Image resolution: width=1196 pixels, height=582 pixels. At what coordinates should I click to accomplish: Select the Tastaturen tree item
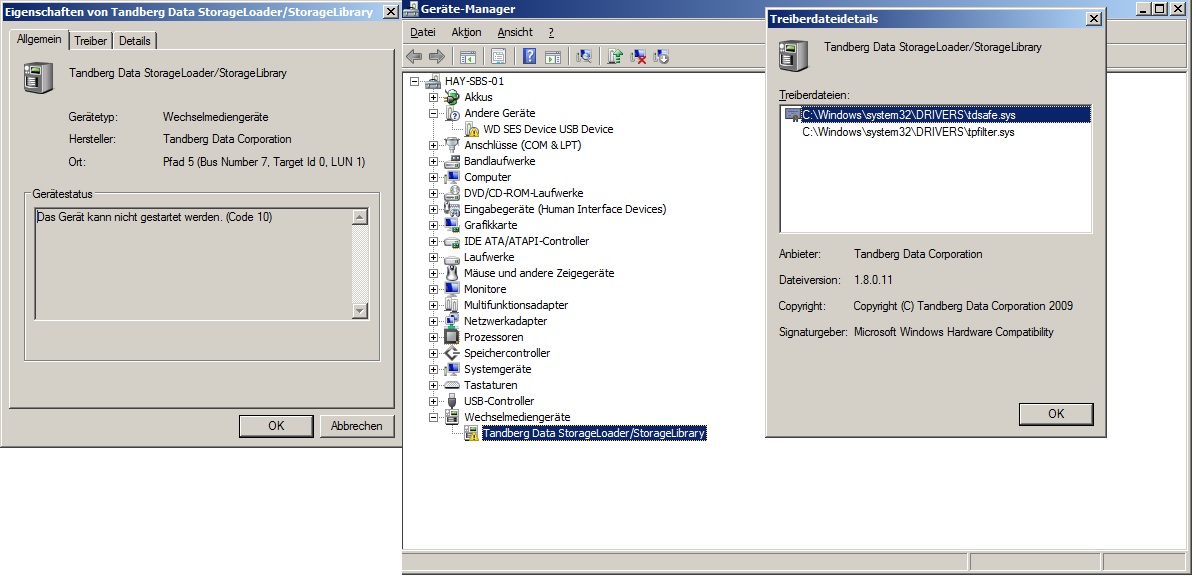pyautogui.click(x=490, y=385)
